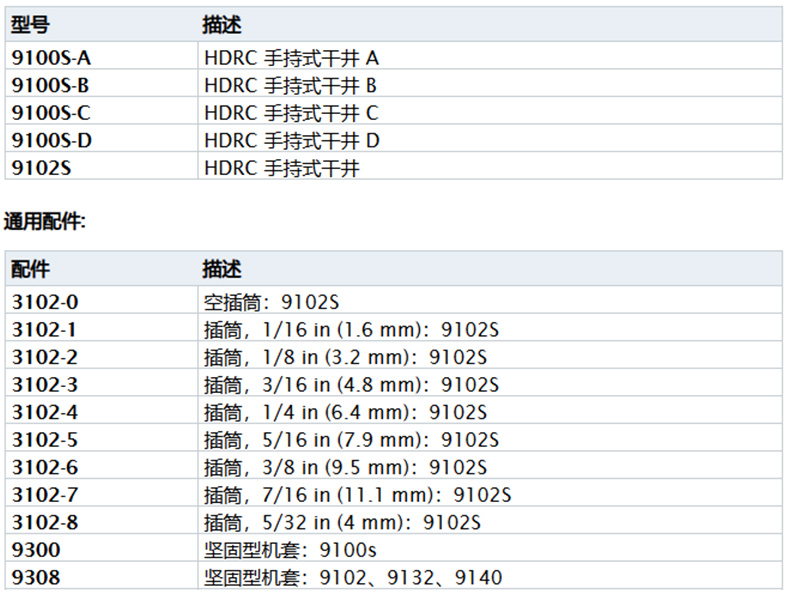790x594 pixels.
Task: Select the 3102-3 accessory cell
Action: coord(44,384)
